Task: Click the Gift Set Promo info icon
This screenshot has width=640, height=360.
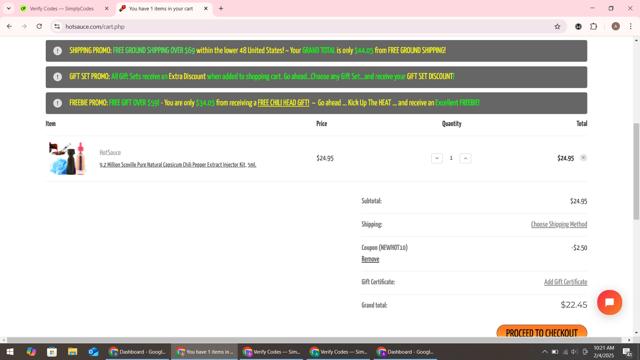Action: (x=58, y=77)
